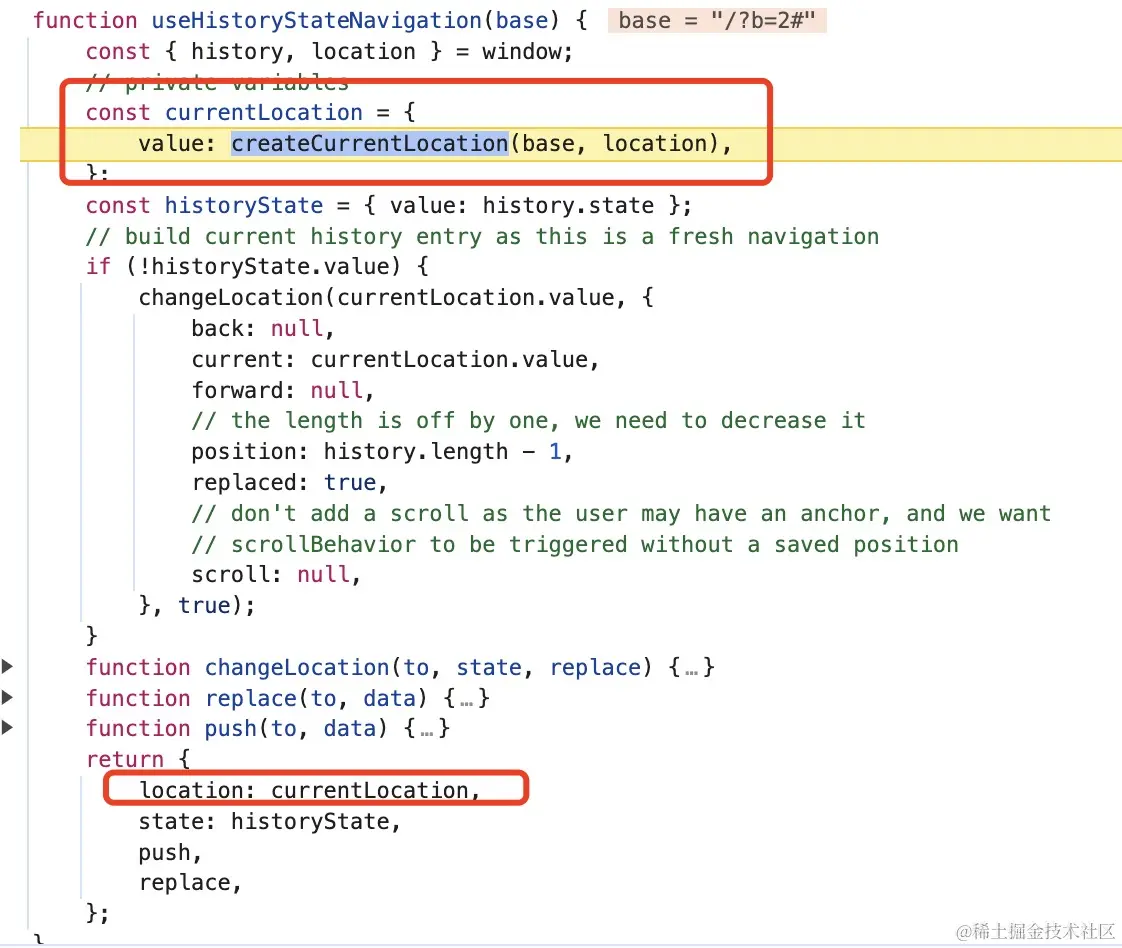
Task: Click the 'if (!historyState.value)' line
Action: point(257,267)
